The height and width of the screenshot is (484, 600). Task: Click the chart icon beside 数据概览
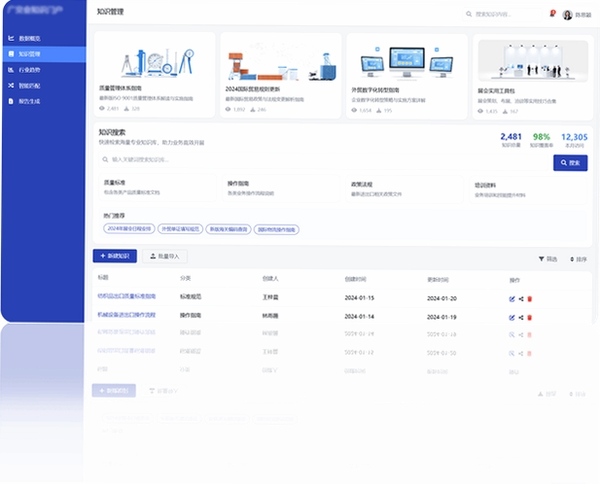point(11,38)
